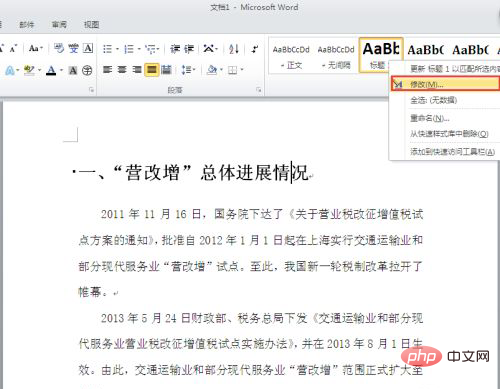Choose 全选: (无数据) menu entry
The image size is (500, 389).
coord(445,100)
